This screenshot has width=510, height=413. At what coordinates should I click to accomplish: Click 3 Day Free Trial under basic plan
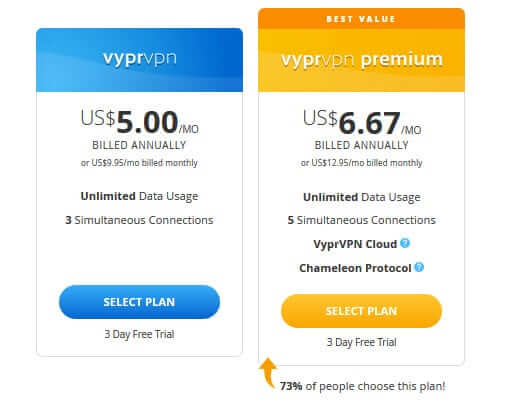(x=139, y=334)
